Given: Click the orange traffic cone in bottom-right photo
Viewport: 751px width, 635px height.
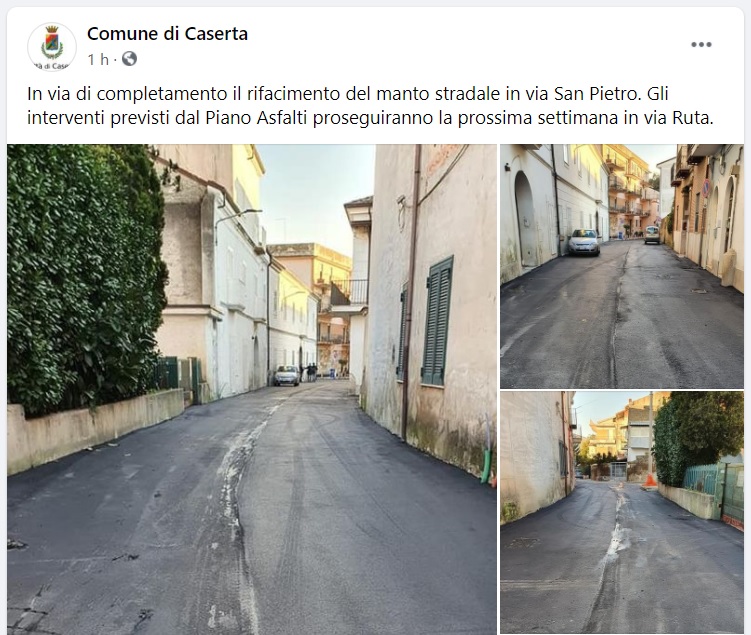Looking at the screenshot, I should pos(650,480).
